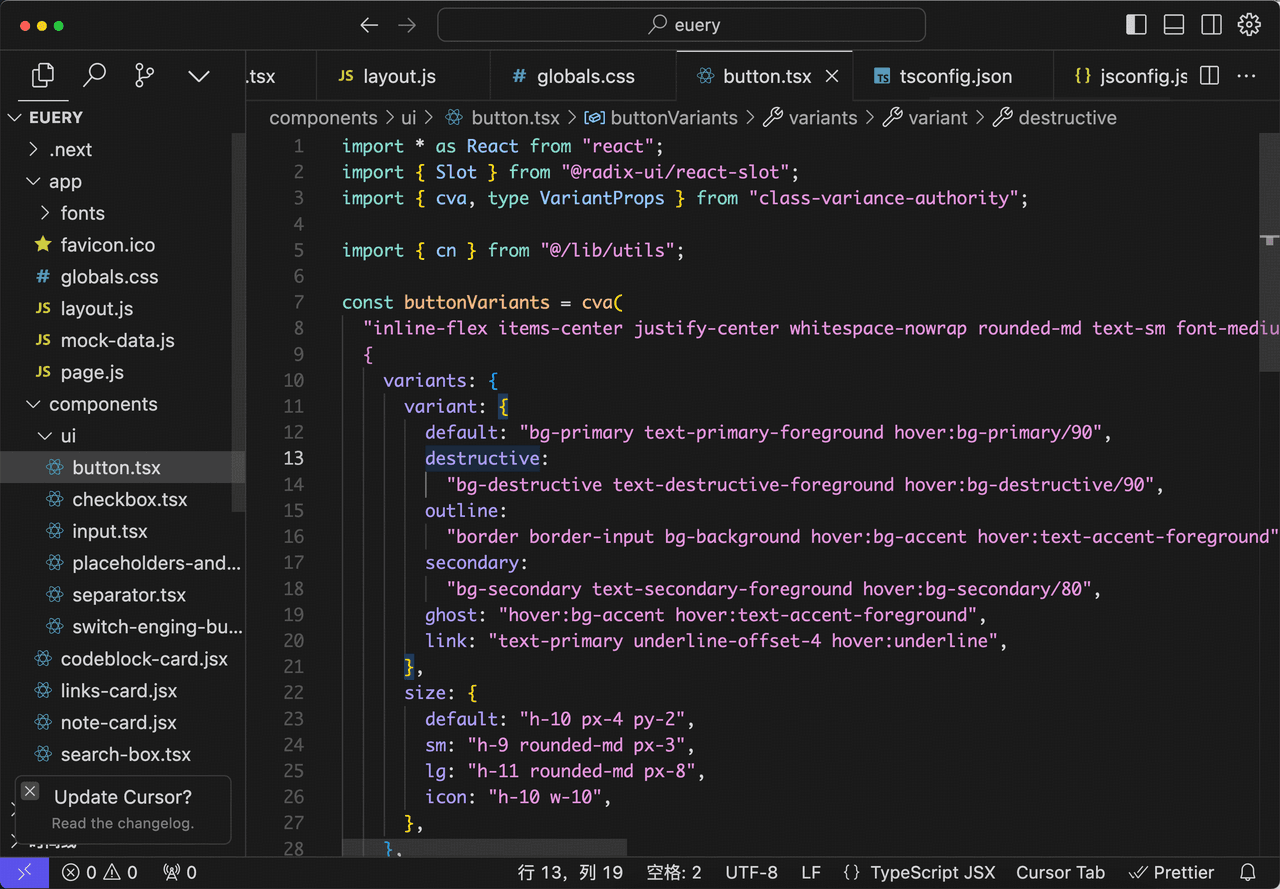This screenshot has height=889, width=1280.
Task: Go back with the left arrow
Action: point(369,25)
